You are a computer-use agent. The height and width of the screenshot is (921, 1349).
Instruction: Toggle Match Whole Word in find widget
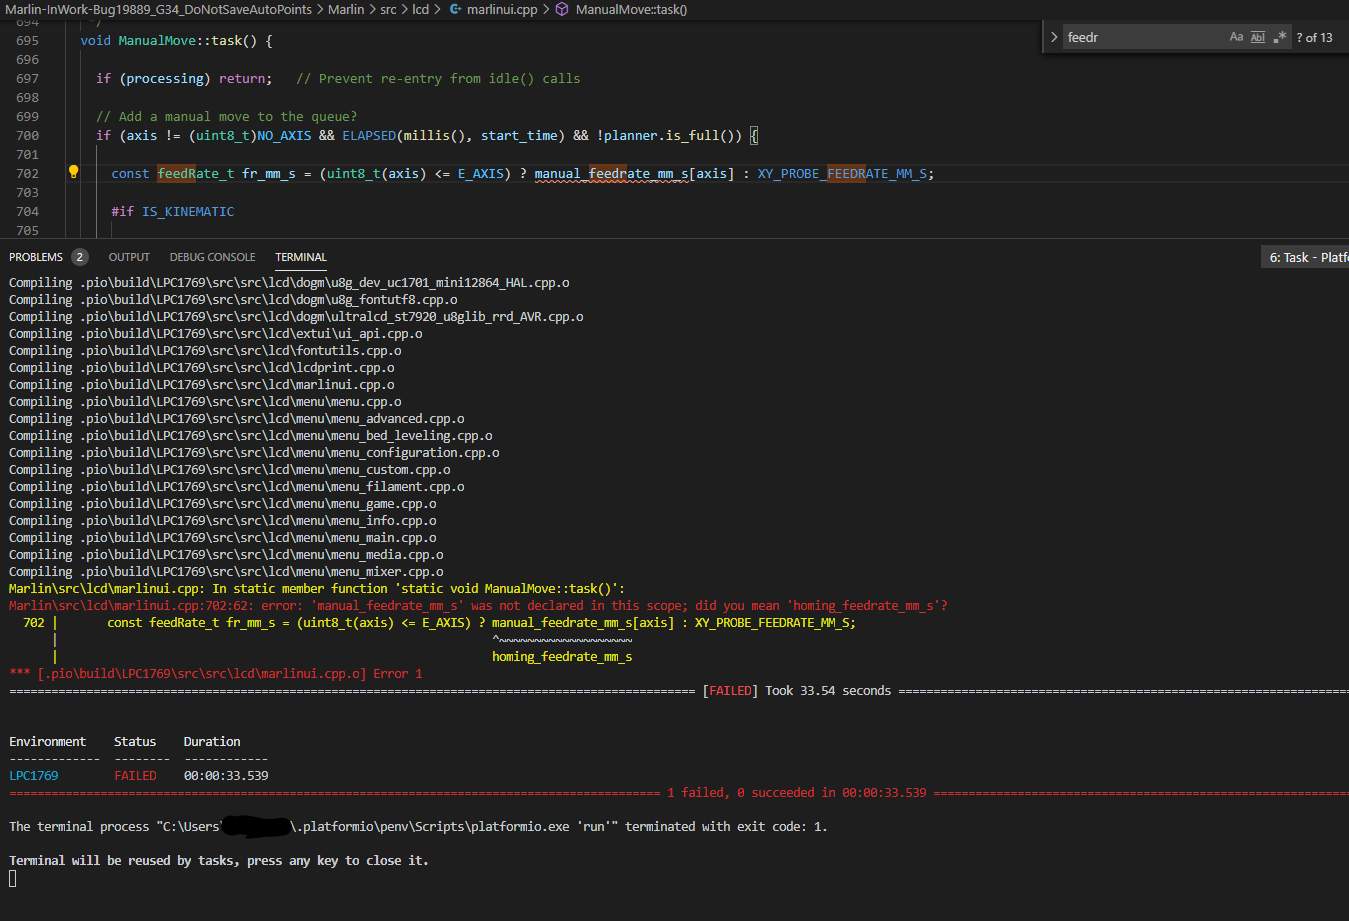pos(1258,37)
